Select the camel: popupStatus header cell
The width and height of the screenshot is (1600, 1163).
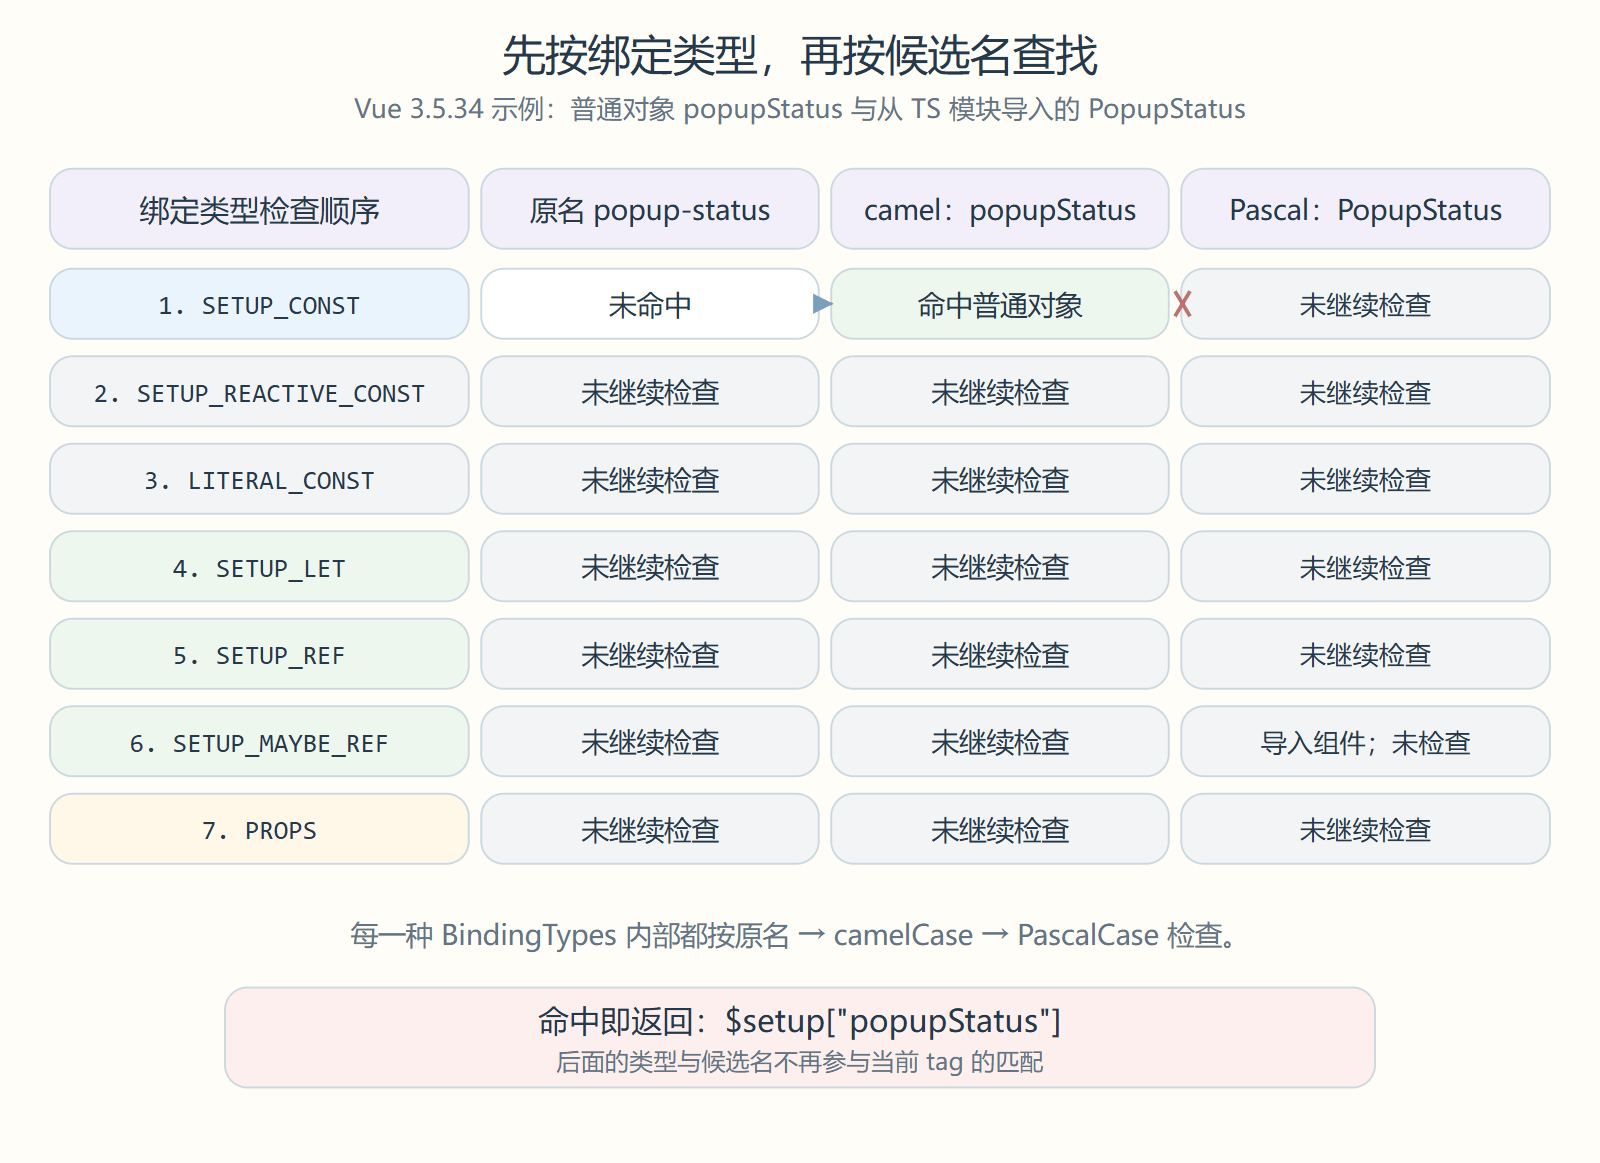click(x=1000, y=209)
